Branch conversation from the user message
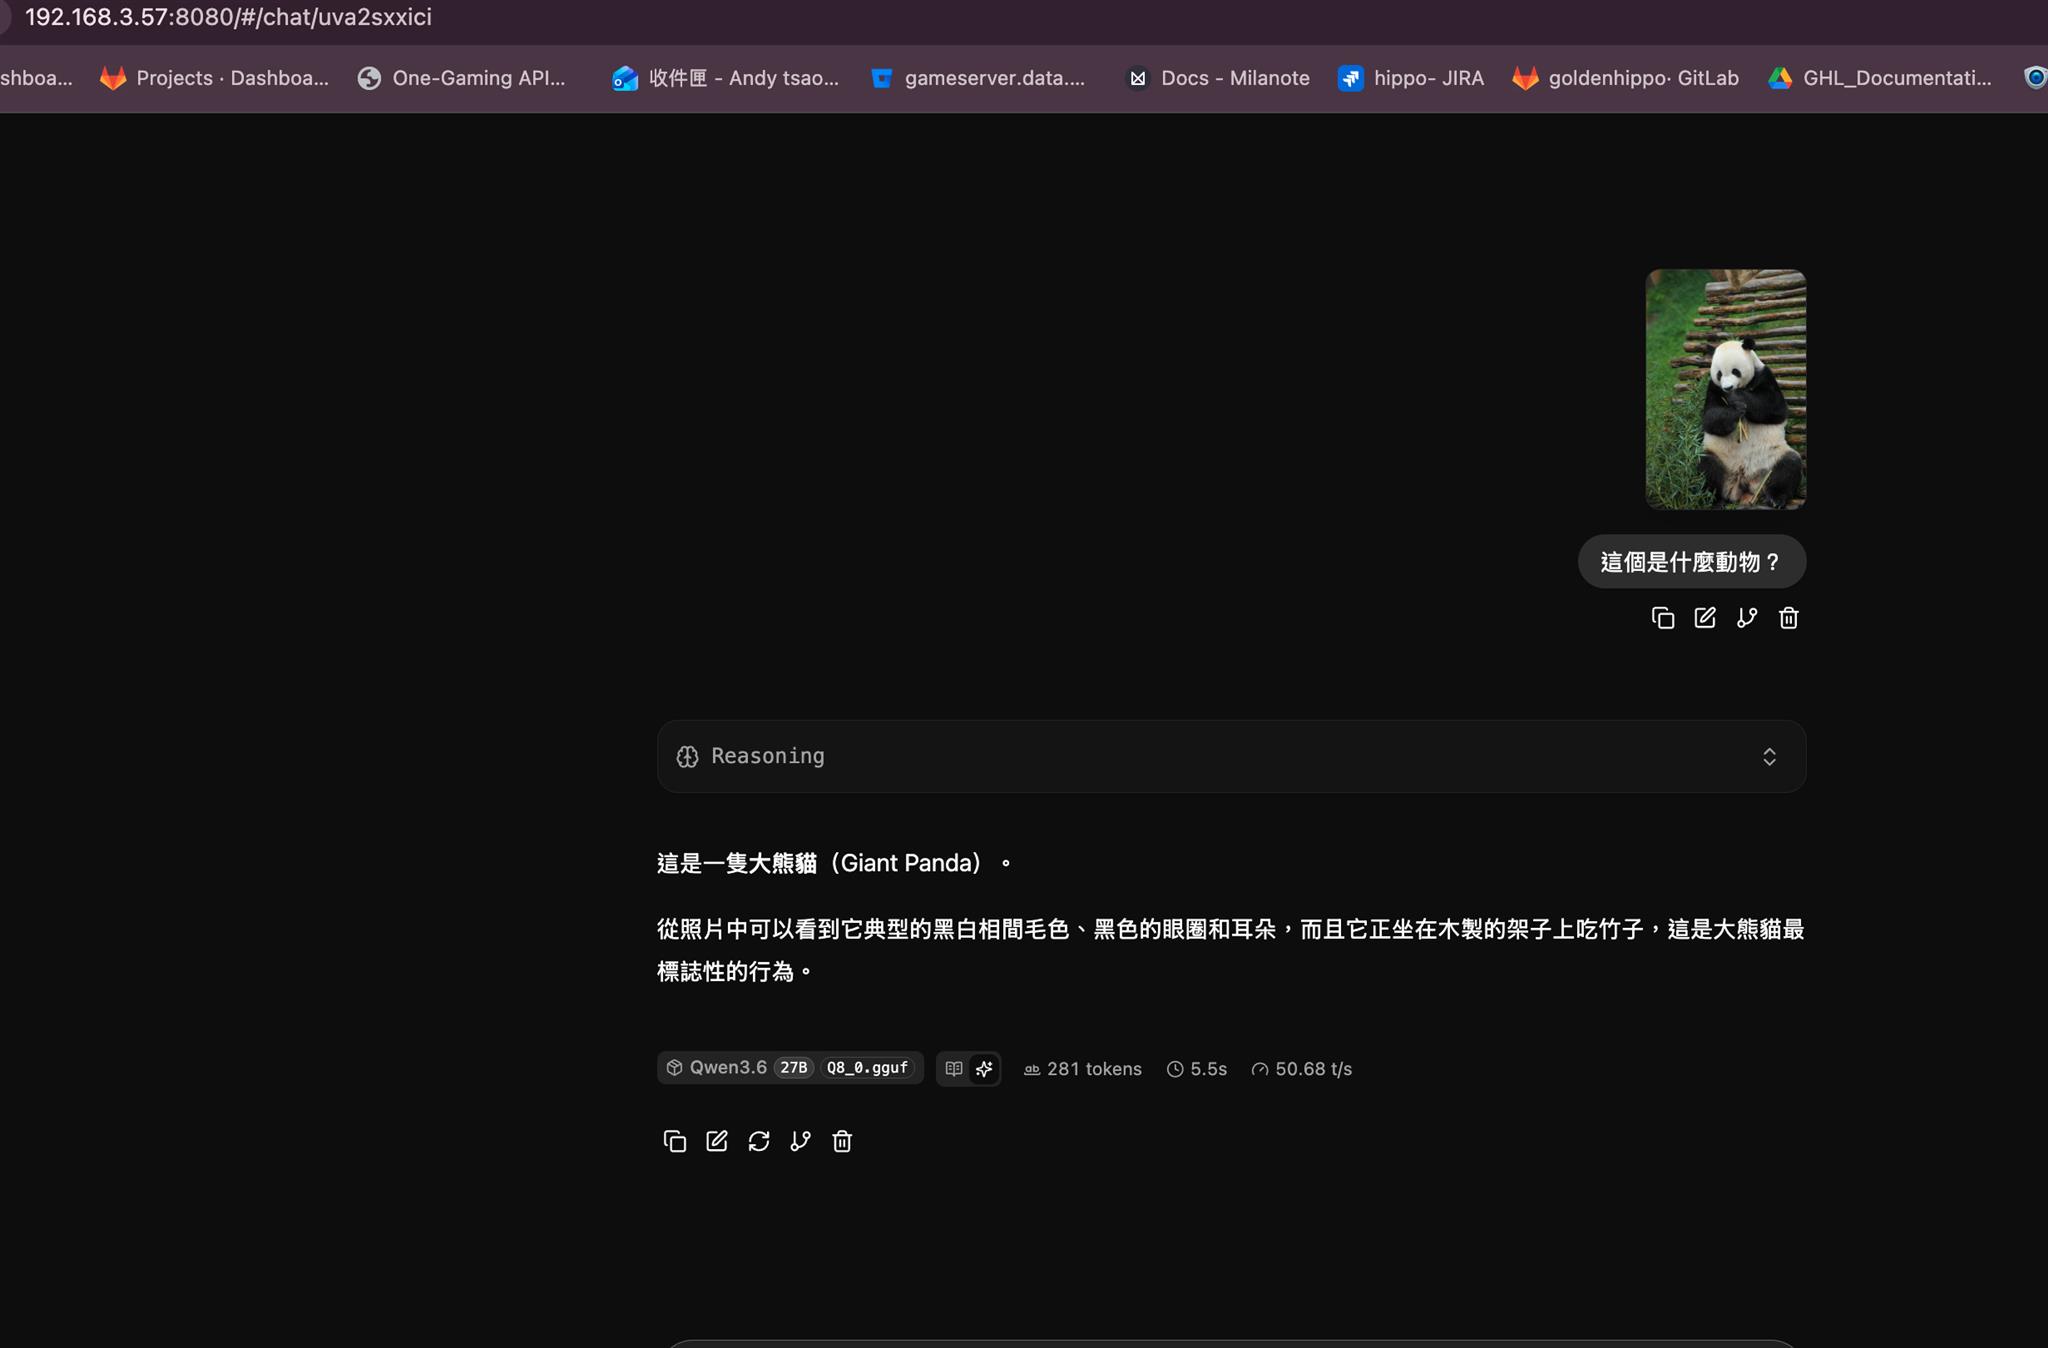2048x1348 pixels. click(1747, 618)
